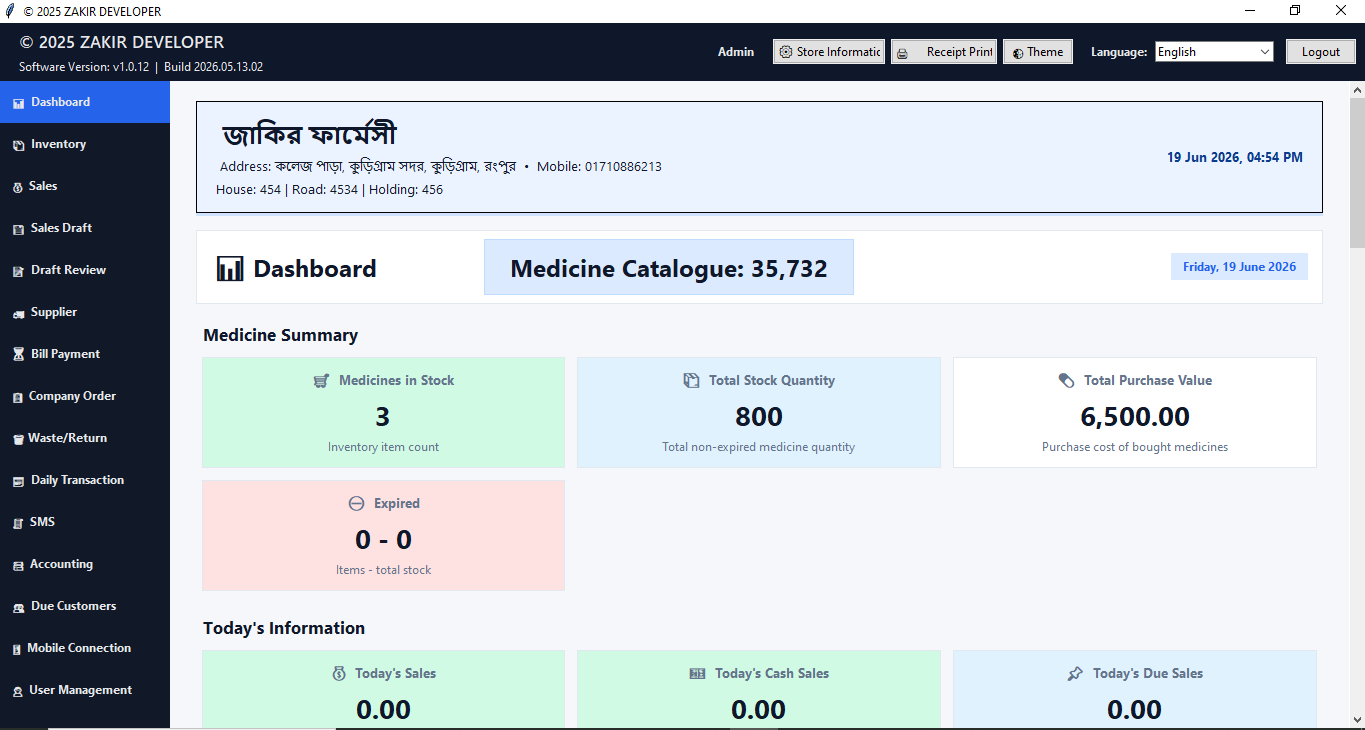Open User Management
This screenshot has height=730, width=1365.
(85, 690)
